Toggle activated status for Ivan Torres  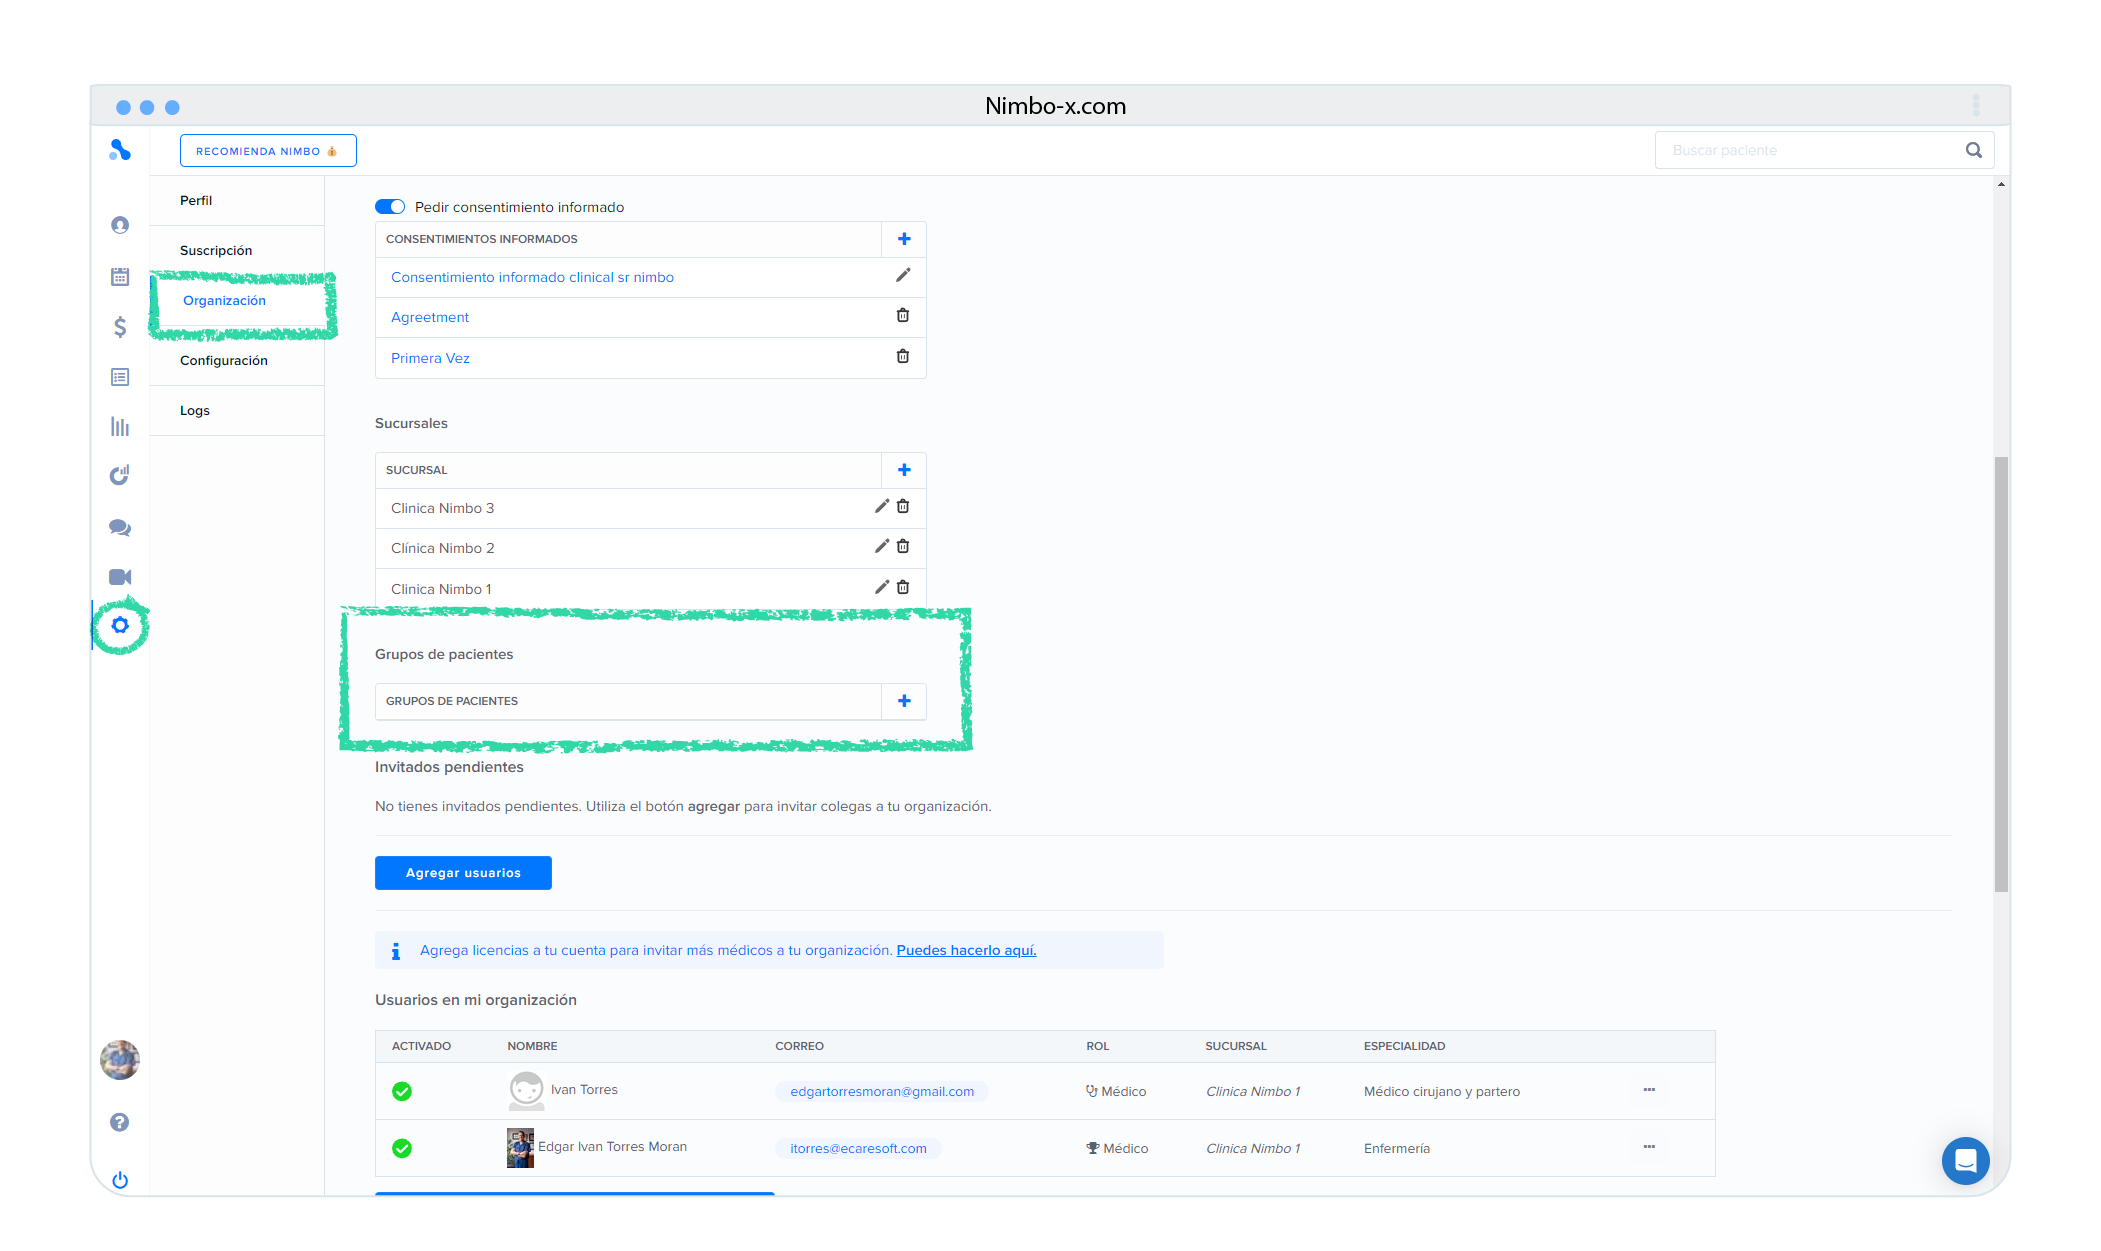(402, 1091)
